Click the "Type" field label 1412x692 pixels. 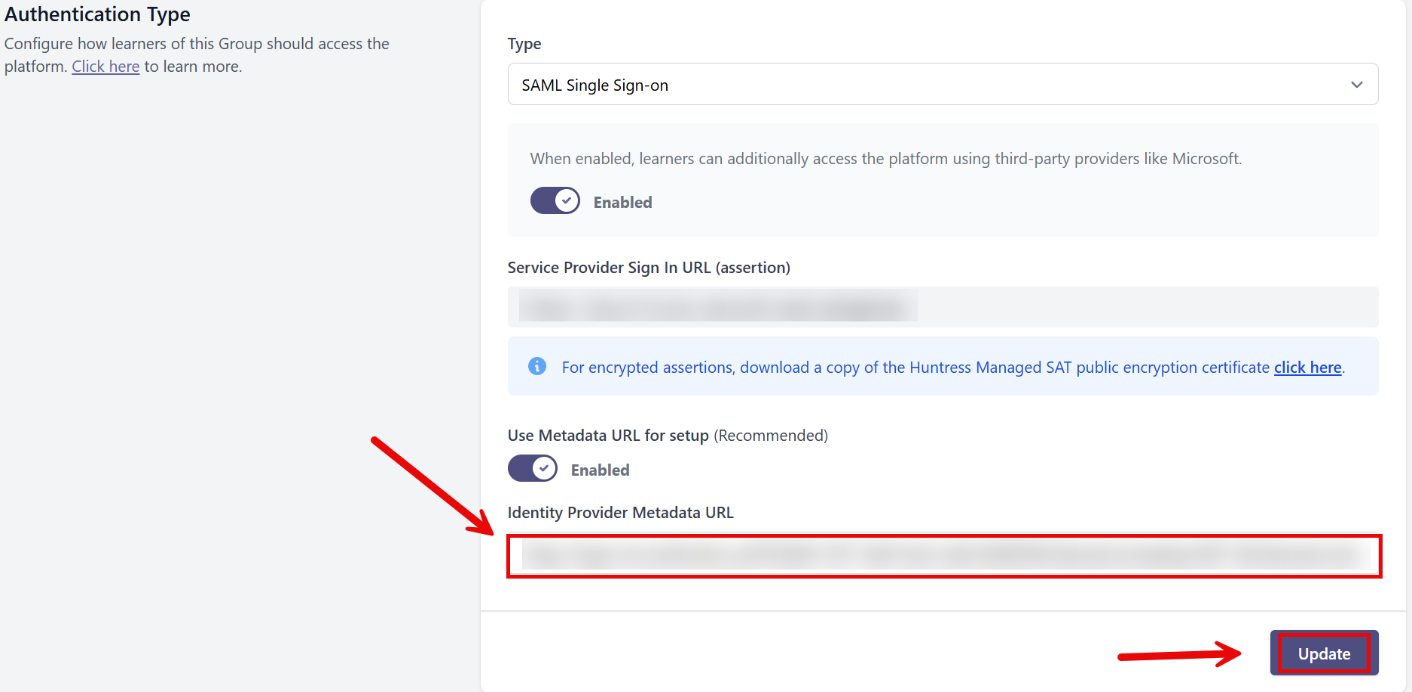(x=524, y=44)
